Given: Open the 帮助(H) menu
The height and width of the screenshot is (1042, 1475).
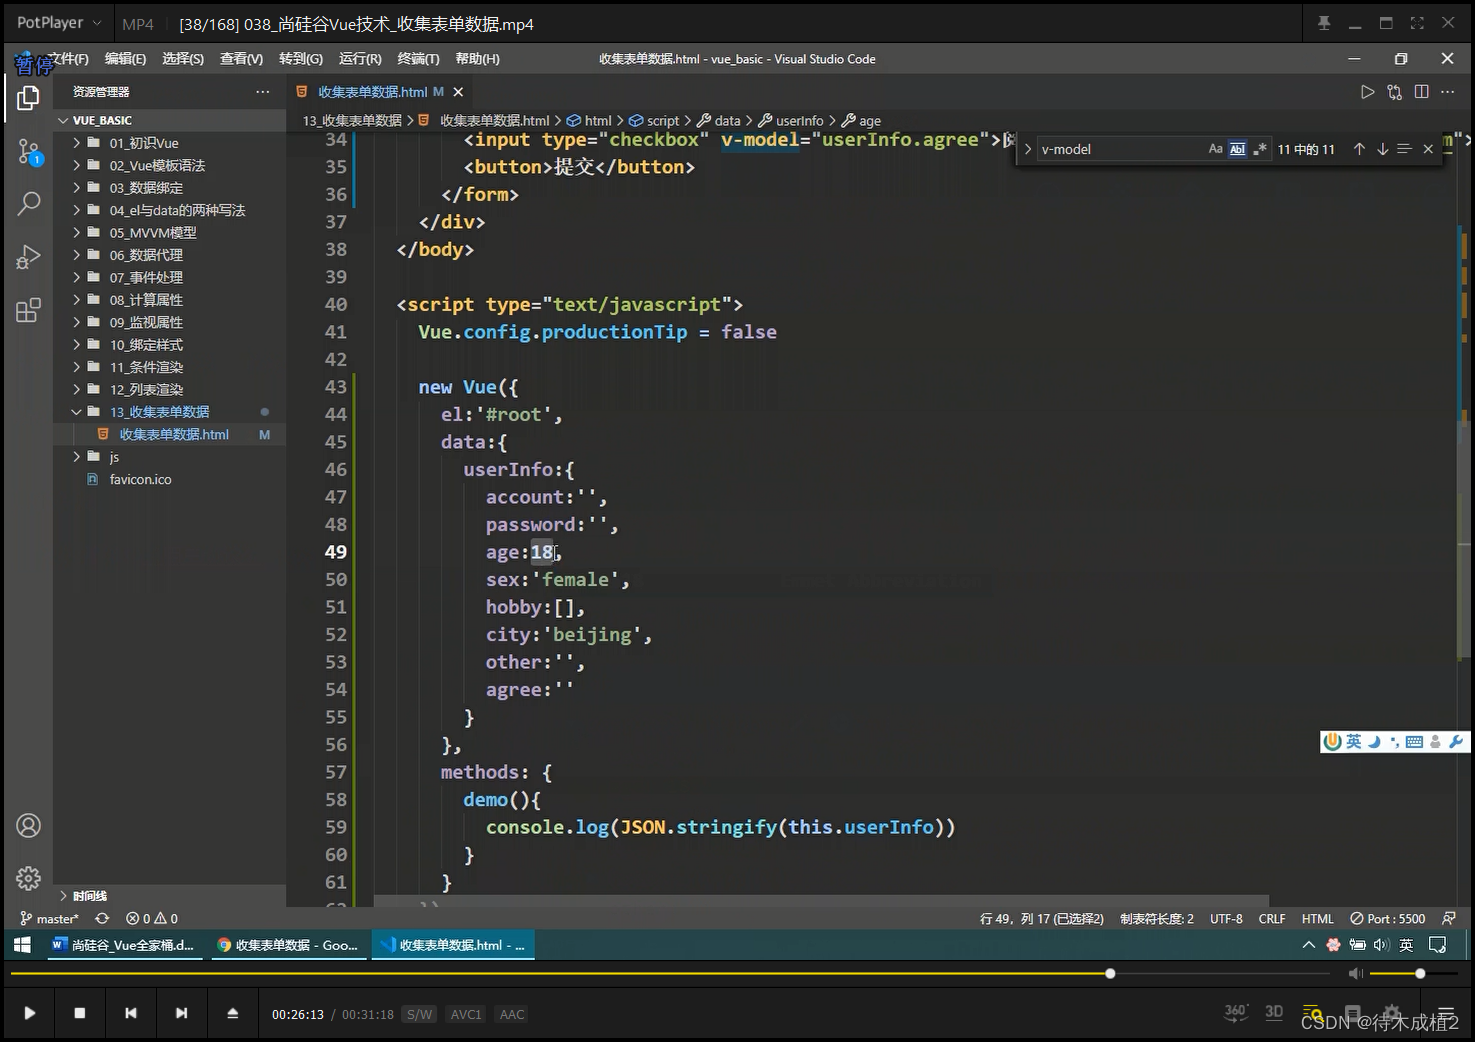Looking at the screenshot, I should point(477,59).
